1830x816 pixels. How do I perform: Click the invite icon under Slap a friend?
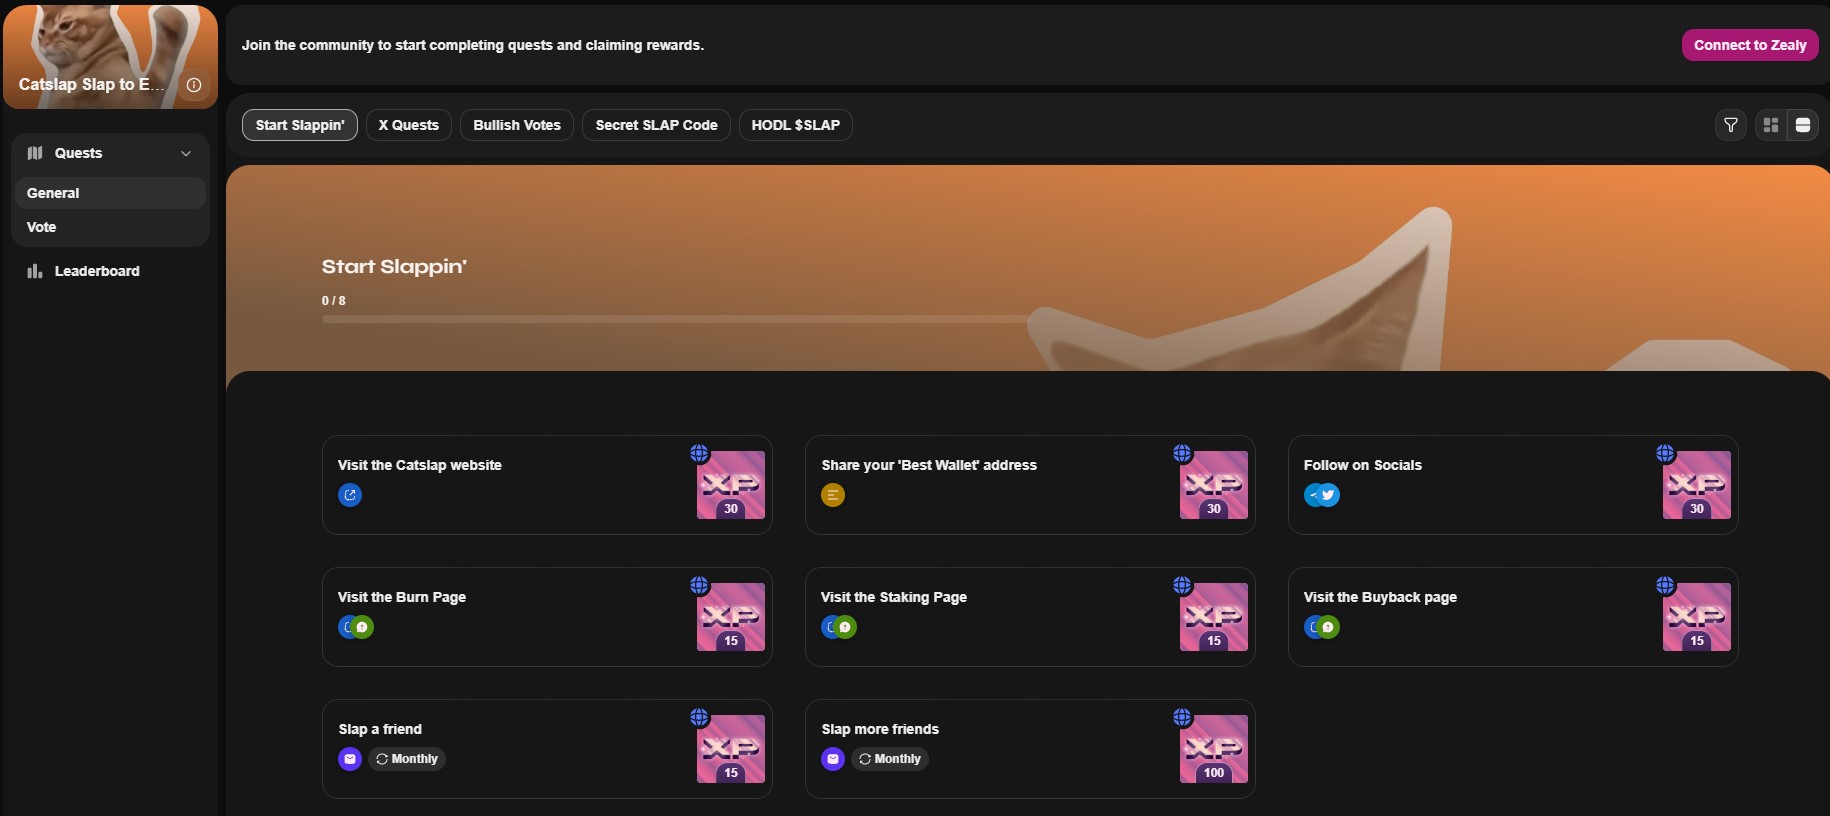pos(350,759)
